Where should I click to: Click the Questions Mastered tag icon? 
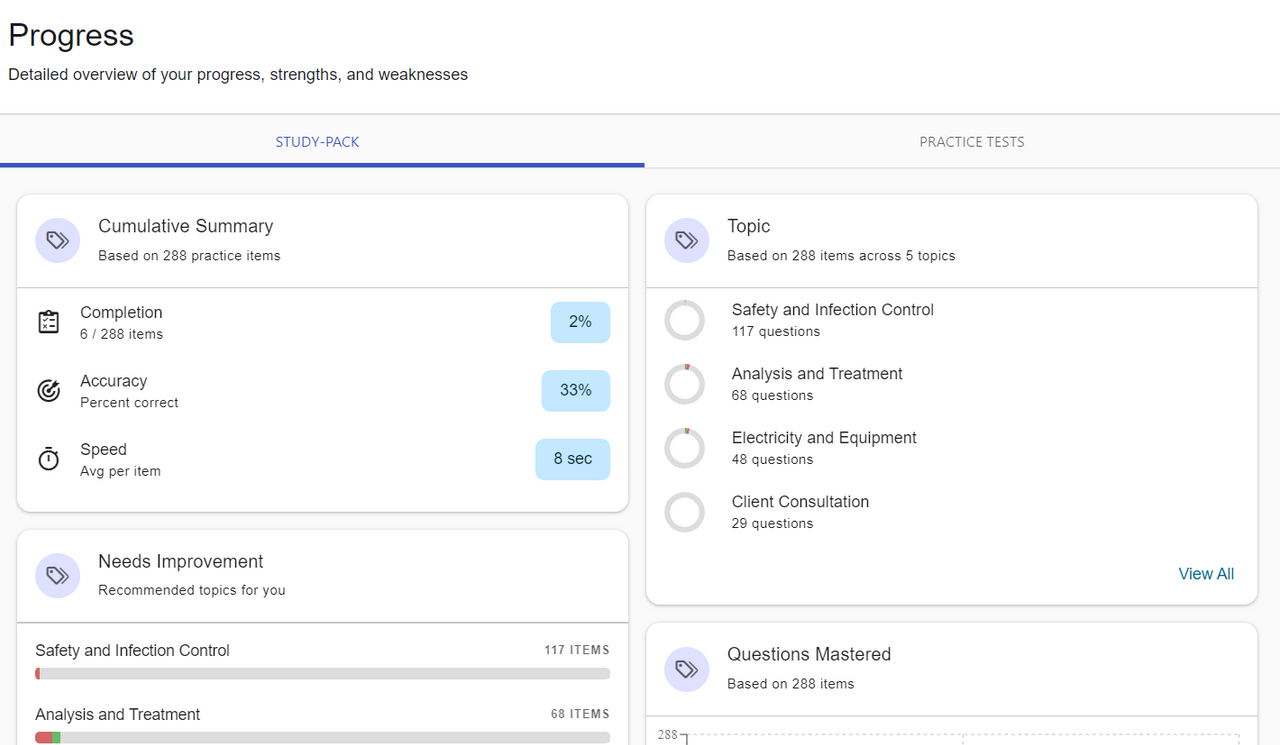(x=687, y=669)
